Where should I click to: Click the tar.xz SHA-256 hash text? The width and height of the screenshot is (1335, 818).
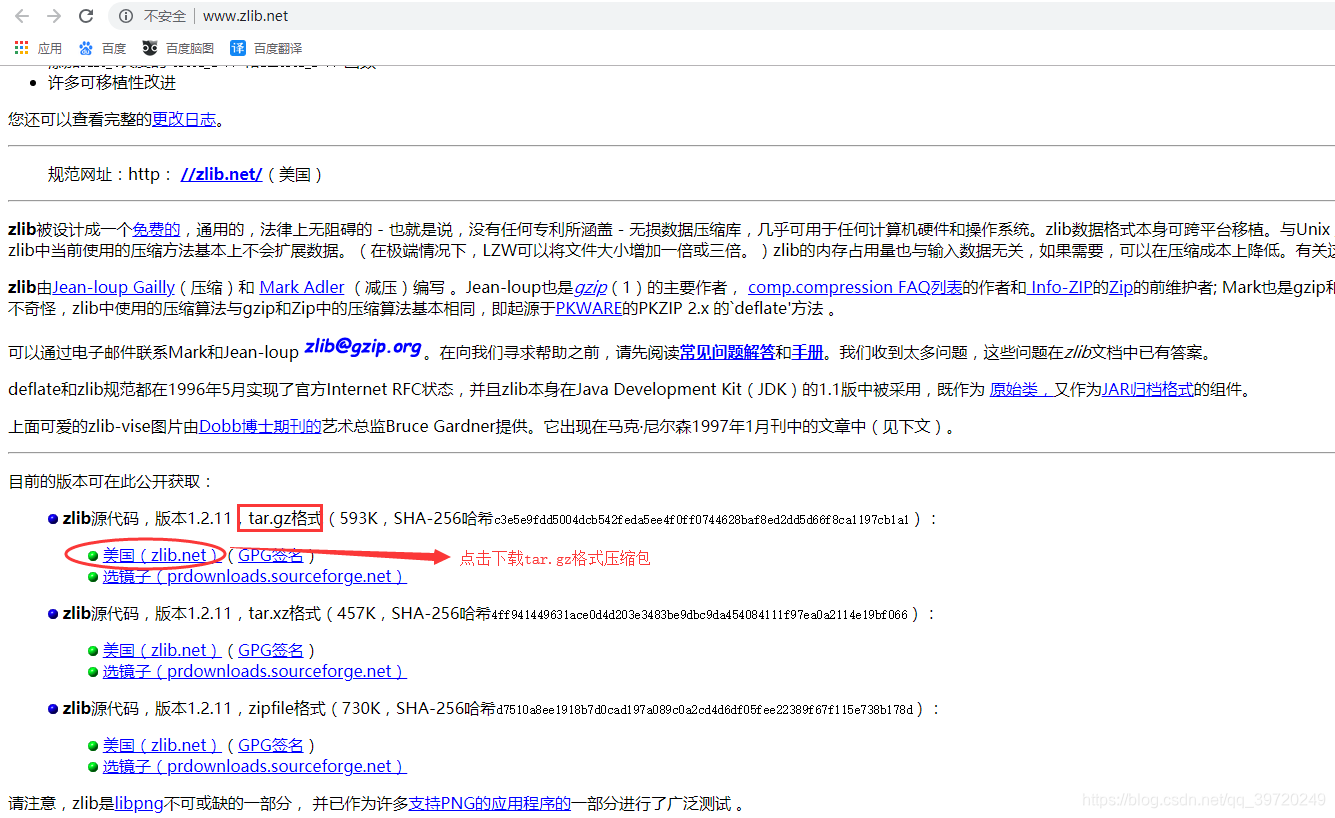point(700,615)
